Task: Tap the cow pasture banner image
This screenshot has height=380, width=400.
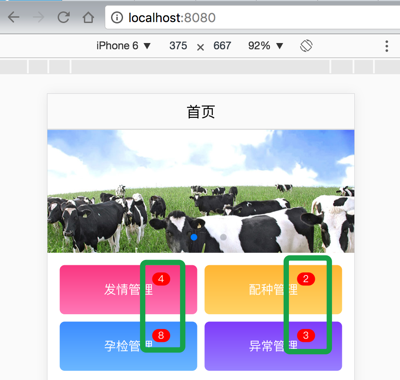Action: click(201, 191)
